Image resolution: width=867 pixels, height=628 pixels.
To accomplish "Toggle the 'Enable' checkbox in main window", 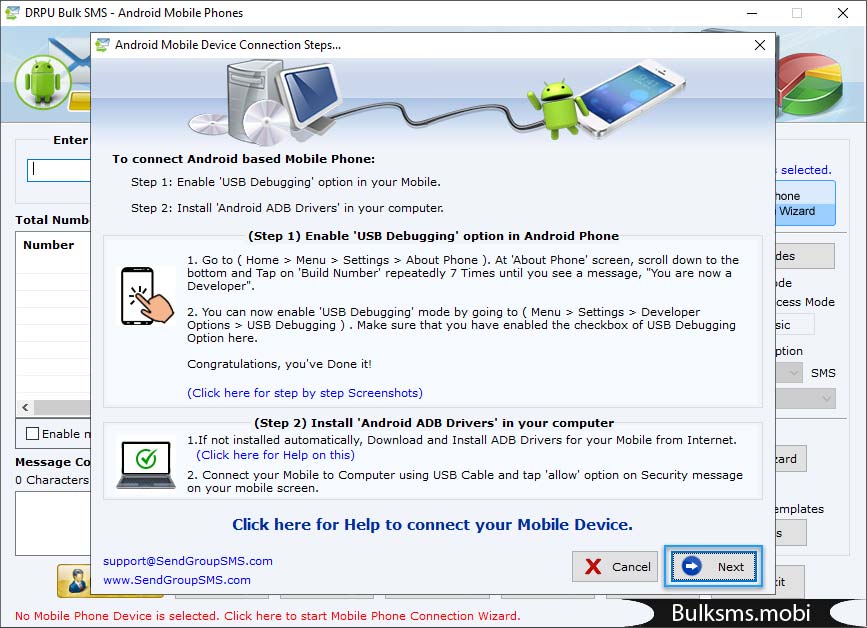I will 32,433.
